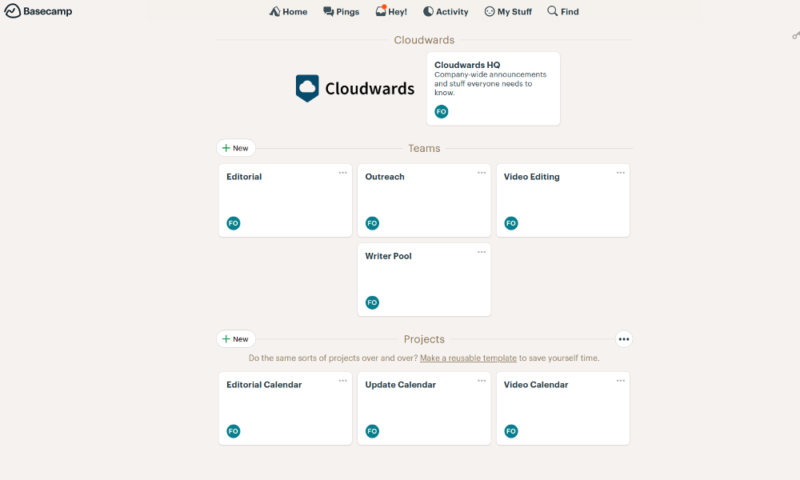Click the Cloudwards shield cloud logo

click(307, 88)
